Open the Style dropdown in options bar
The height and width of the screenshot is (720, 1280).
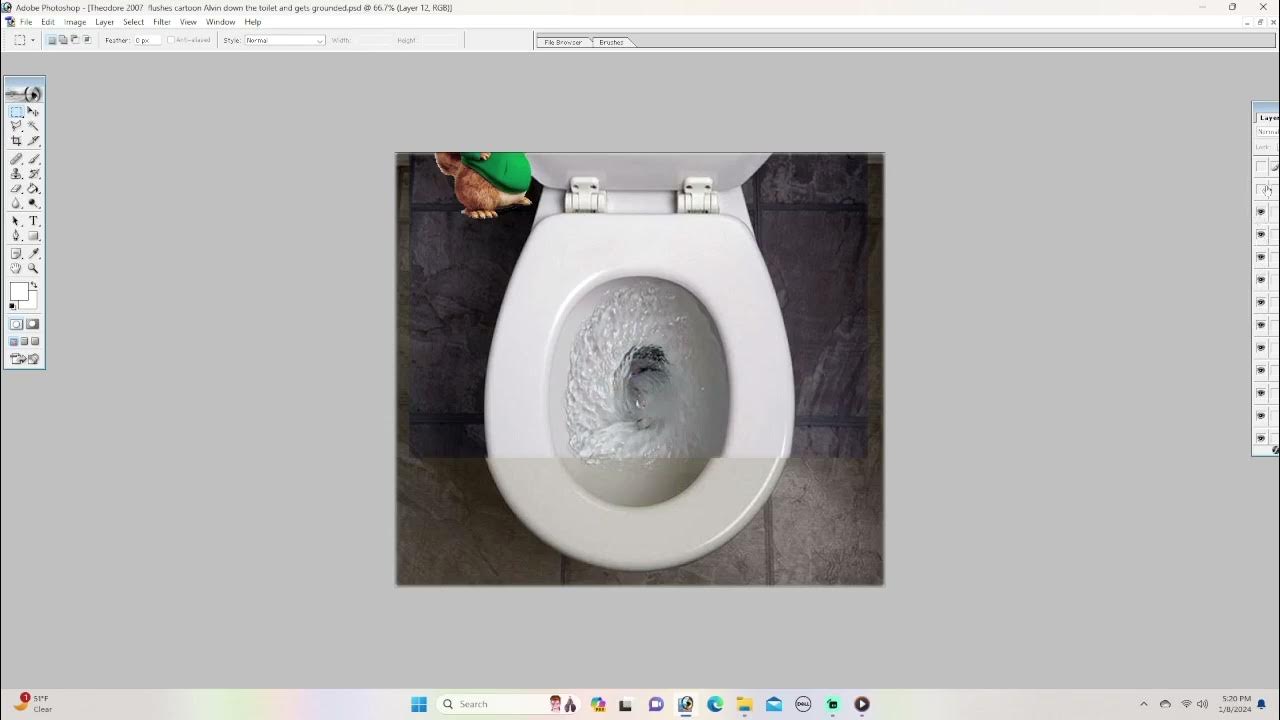click(285, 40)
